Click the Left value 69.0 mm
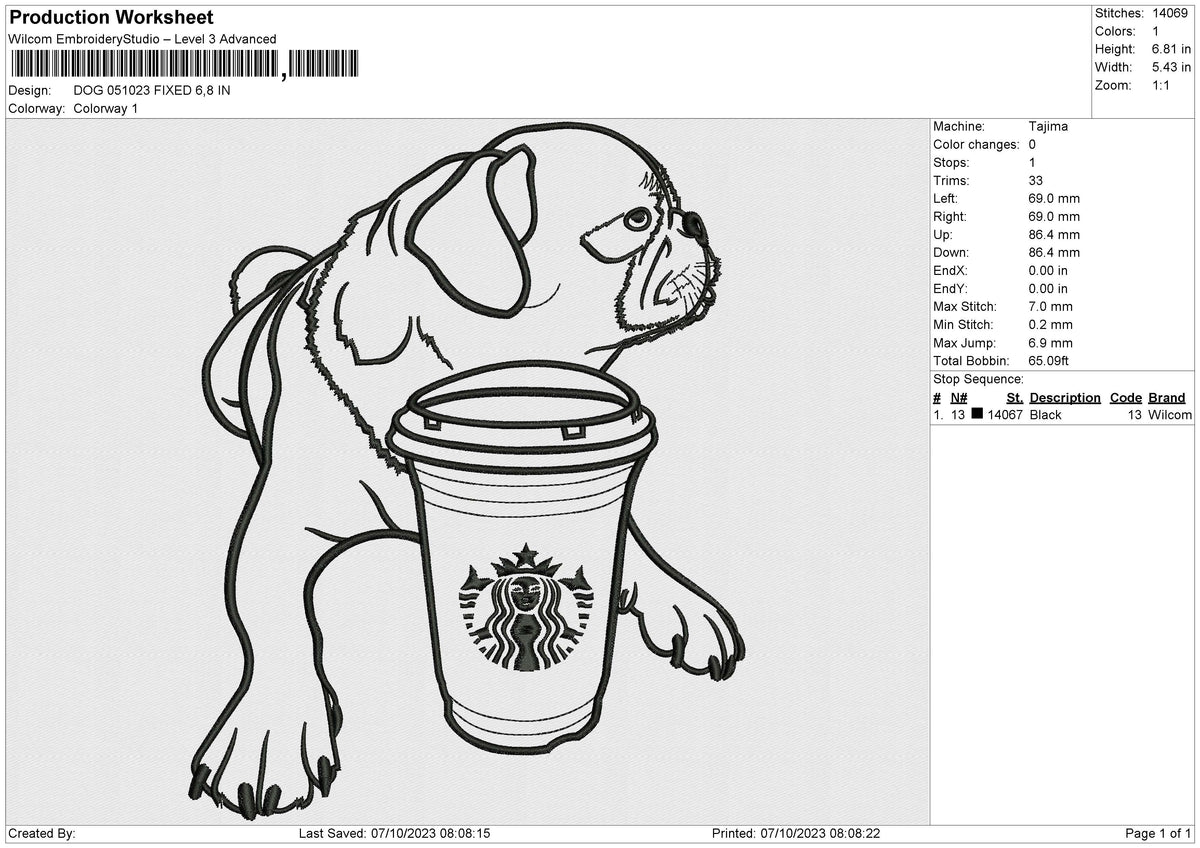Screen dimensions: 1200x848 tap(1054, 198)
